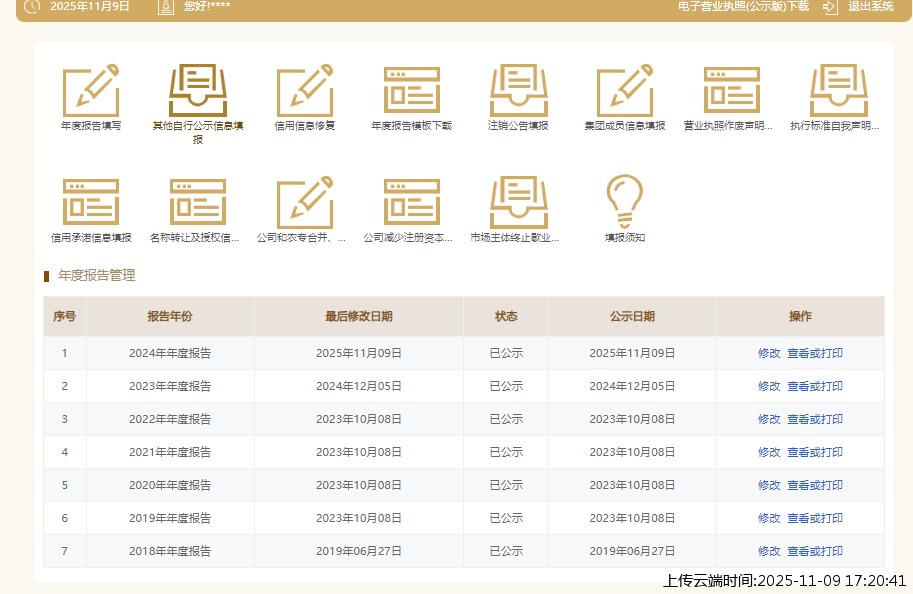Click 修改 for the 2021年年度报告
Image resolution: width=913 pixels, height=594 pixels.
[769, 452]
